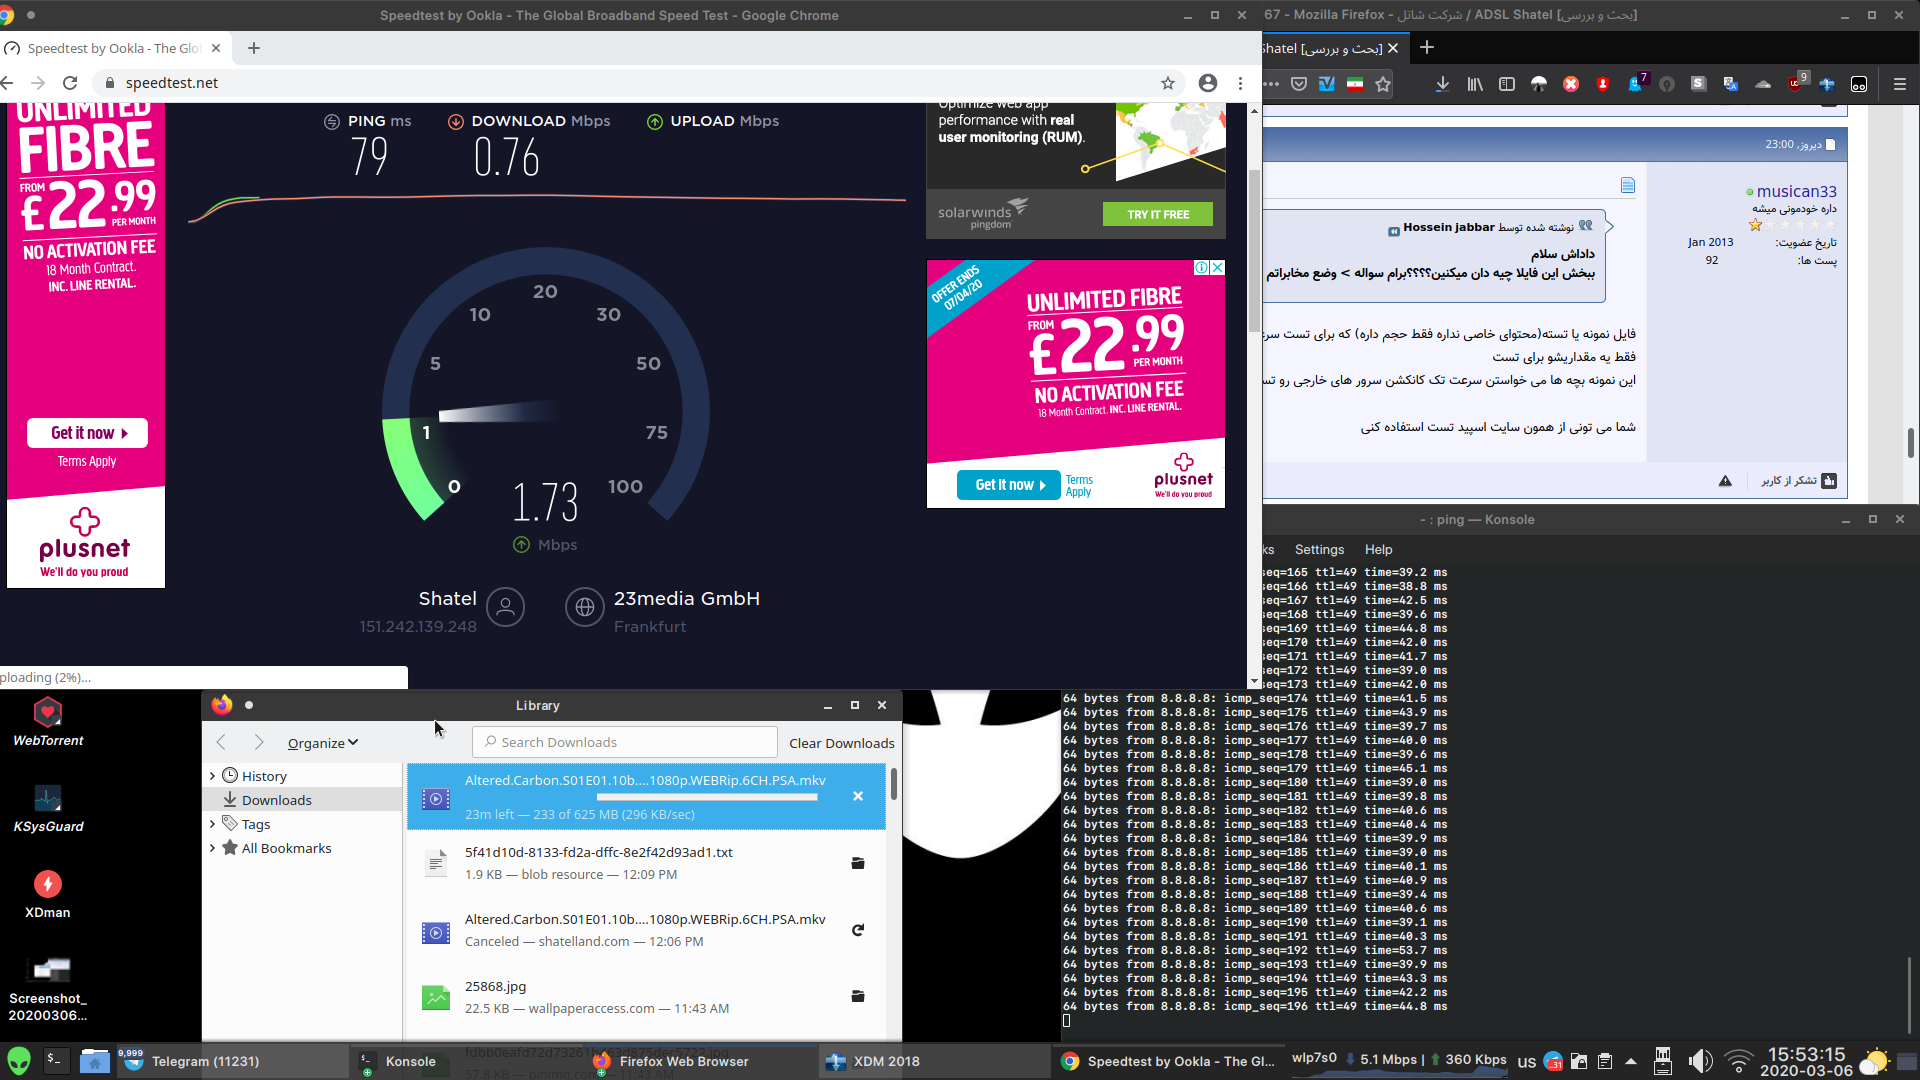Switch to Firefox Web Browser taskbar entry
This screenshot has height=1080, width=1920.
pyautogui.click(x=700, y=1061)
